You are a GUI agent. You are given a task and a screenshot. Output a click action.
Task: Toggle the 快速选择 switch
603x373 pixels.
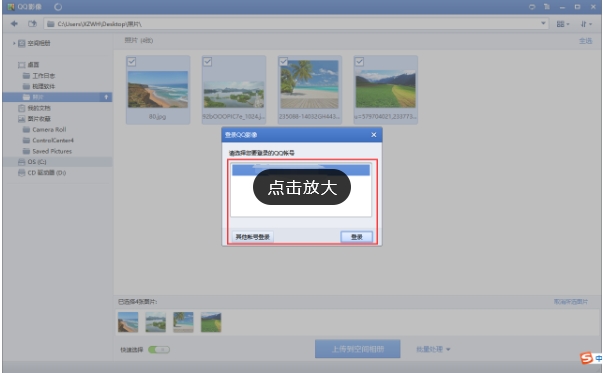[x=159, y=350]
